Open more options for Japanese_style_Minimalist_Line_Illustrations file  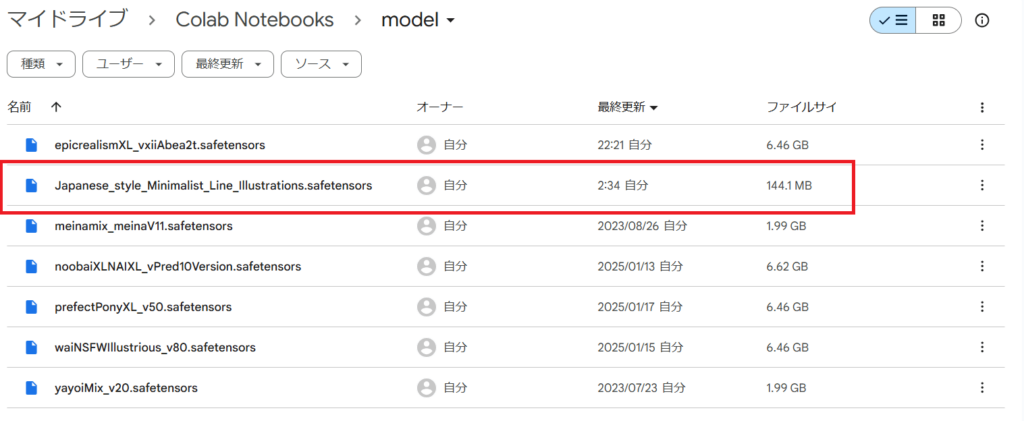click(x=982, y=185)
